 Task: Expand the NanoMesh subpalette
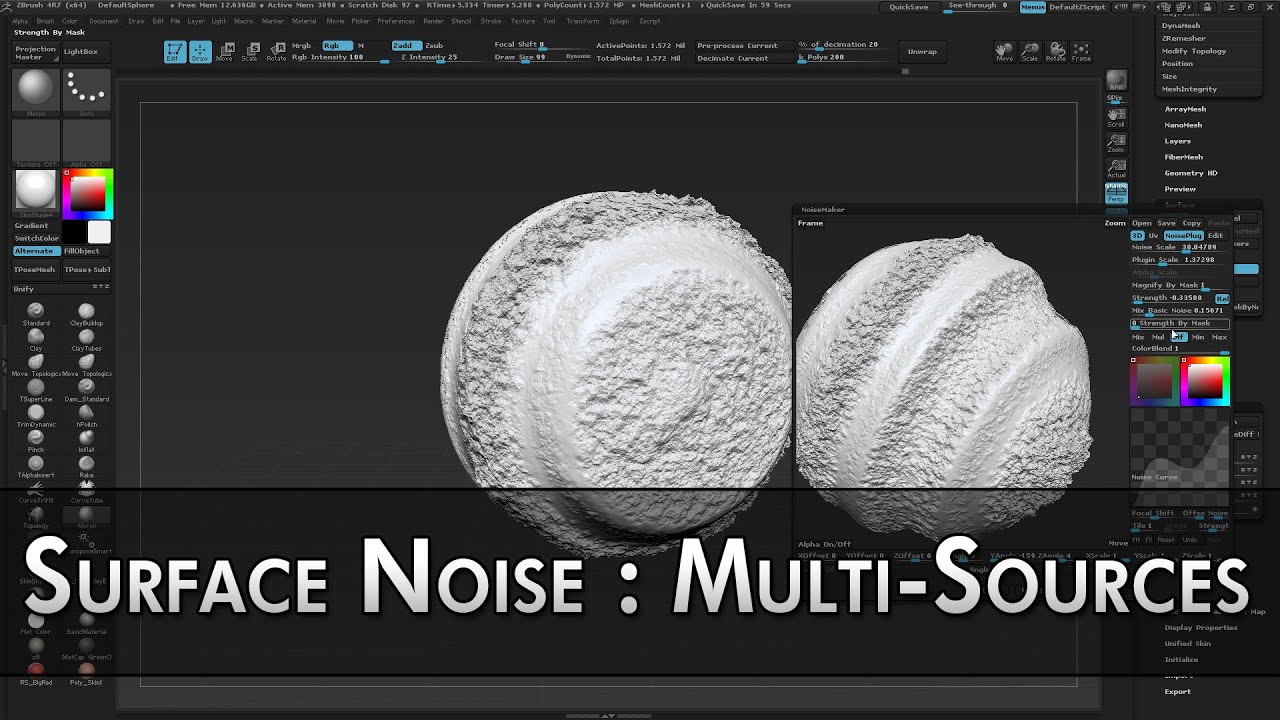point(1183,125)
